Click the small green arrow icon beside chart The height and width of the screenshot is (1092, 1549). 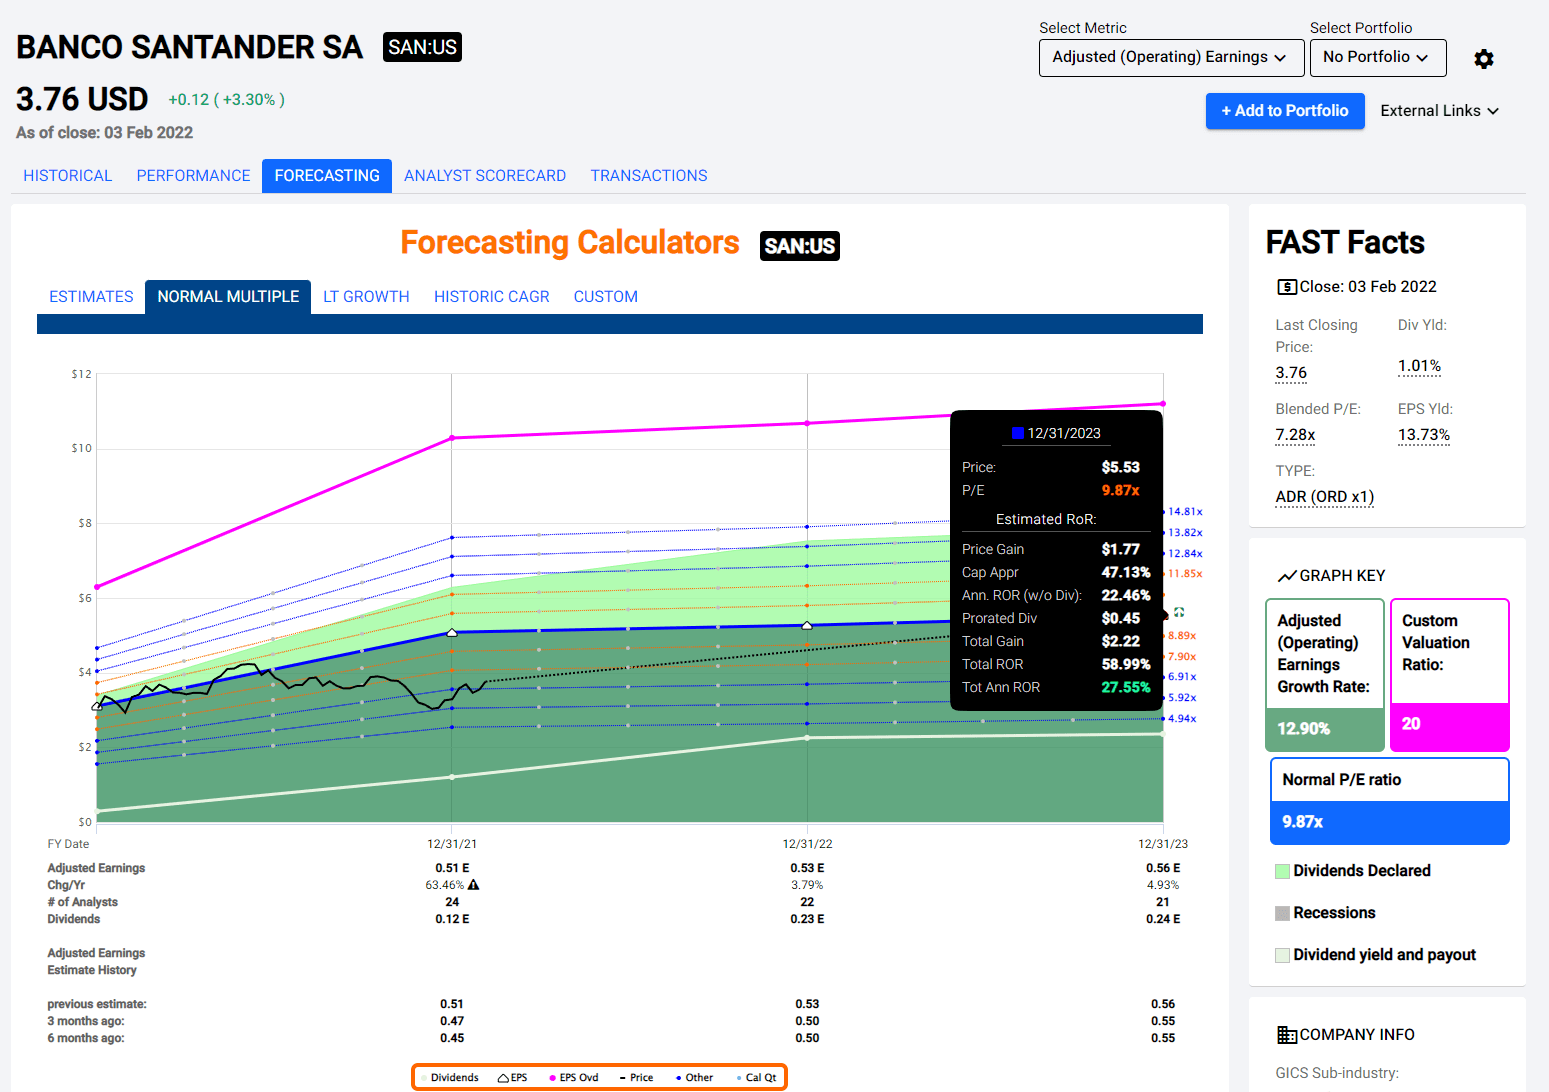tap(1179, 612)
